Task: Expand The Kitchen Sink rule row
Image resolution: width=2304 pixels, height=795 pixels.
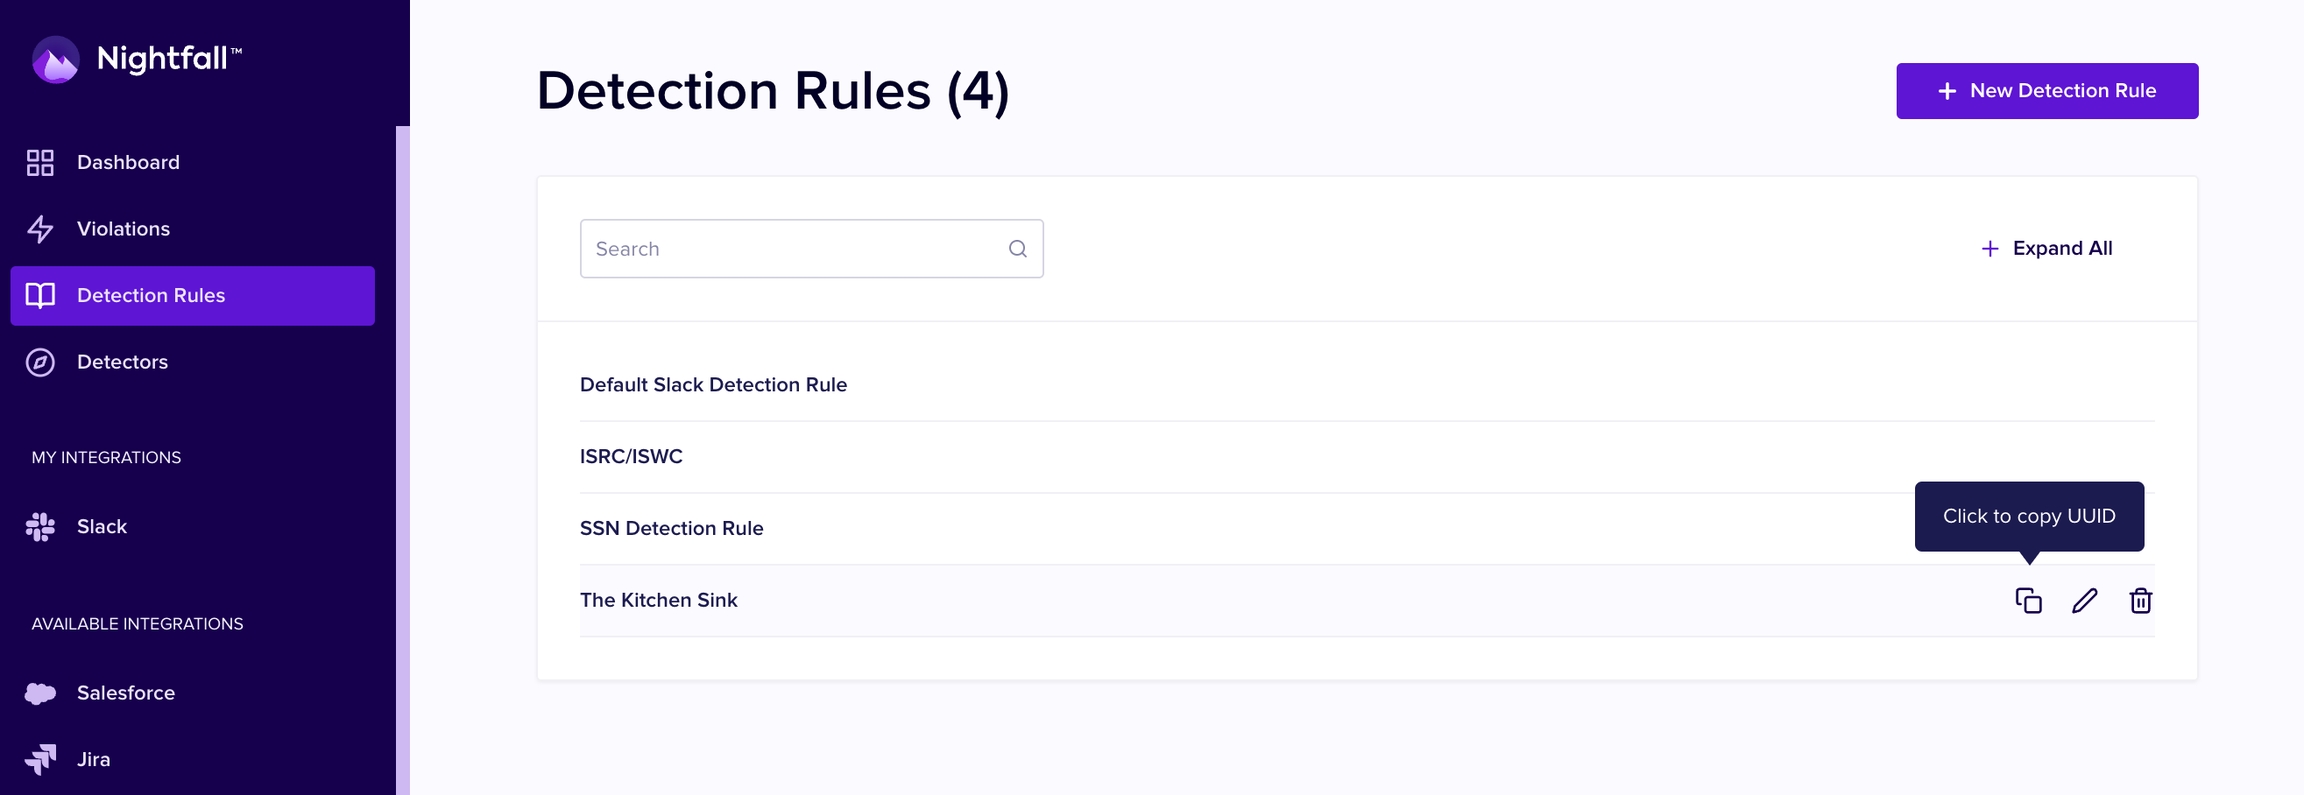Action: pyautogui.click(x=1367, y=601)
